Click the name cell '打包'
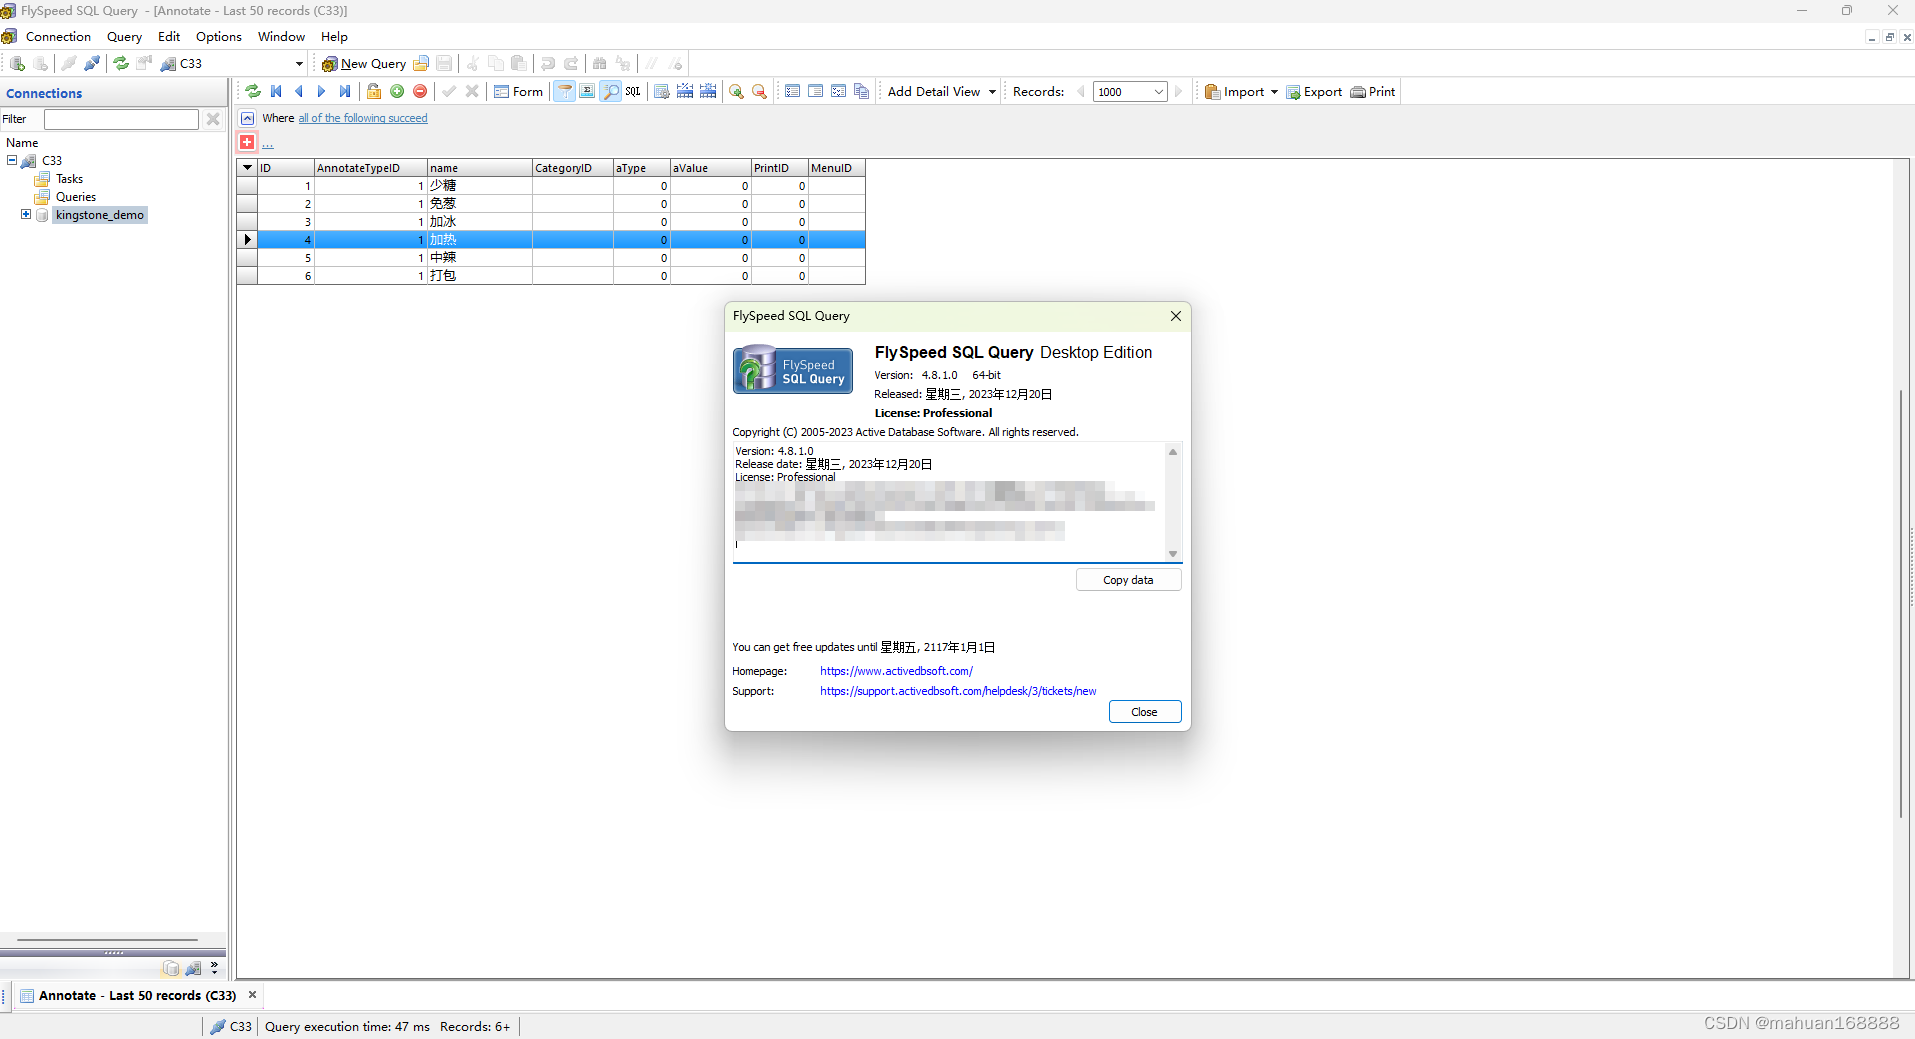This screenshot has width=1915, height=1039. tap(480, 276)
